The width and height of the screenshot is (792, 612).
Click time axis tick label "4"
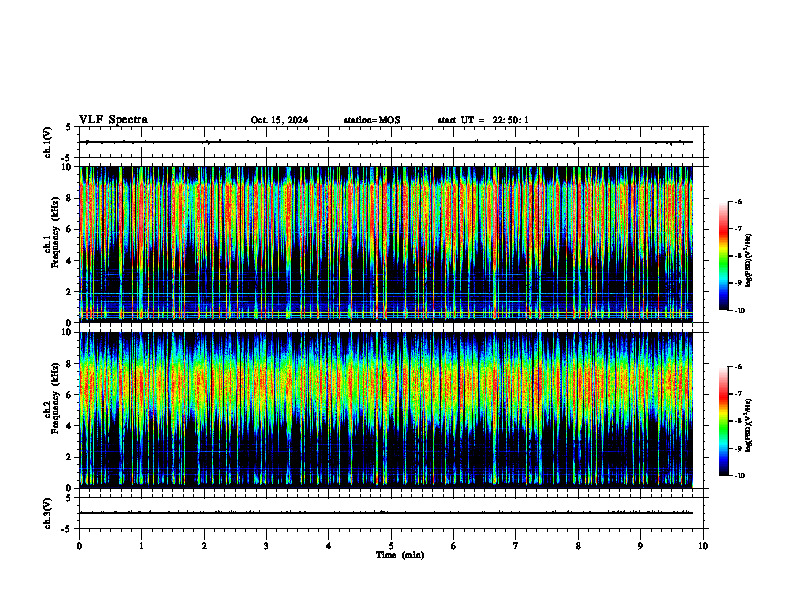[x=328, y=546]
